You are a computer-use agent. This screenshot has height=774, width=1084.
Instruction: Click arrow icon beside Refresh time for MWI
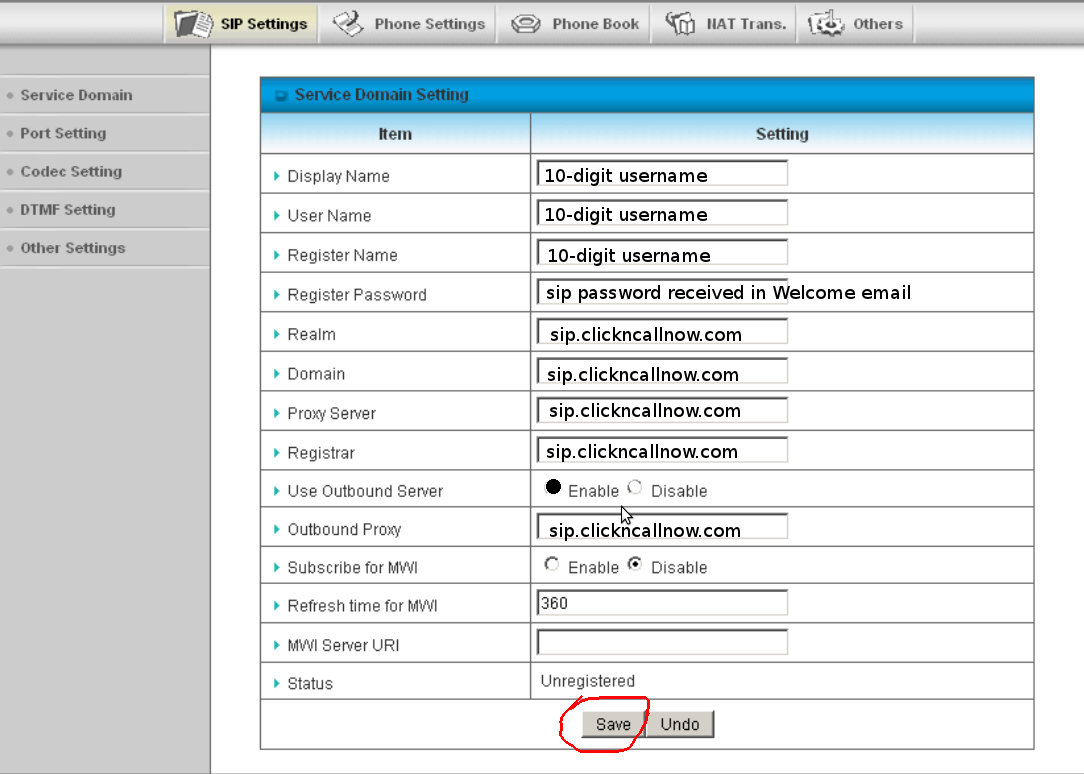click(x=277, y=605)
